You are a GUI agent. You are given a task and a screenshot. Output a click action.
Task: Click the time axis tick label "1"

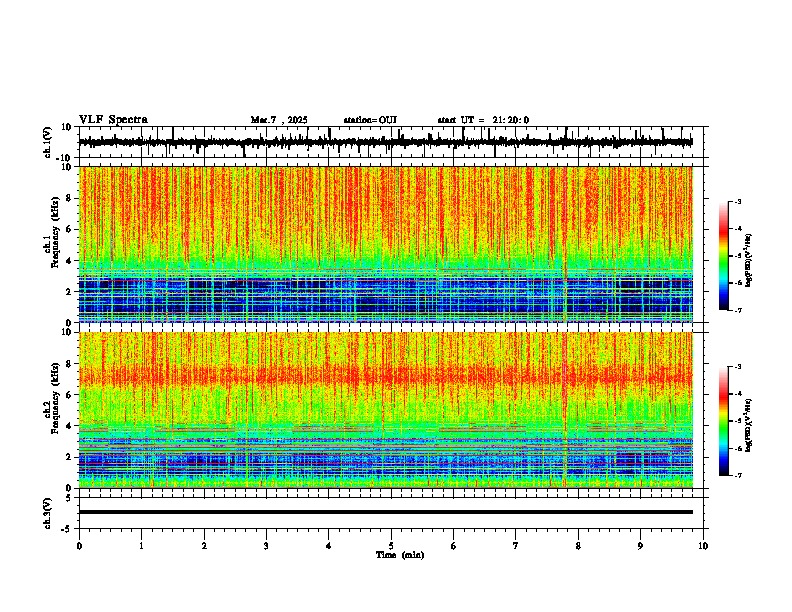click(x=141, y=546)
